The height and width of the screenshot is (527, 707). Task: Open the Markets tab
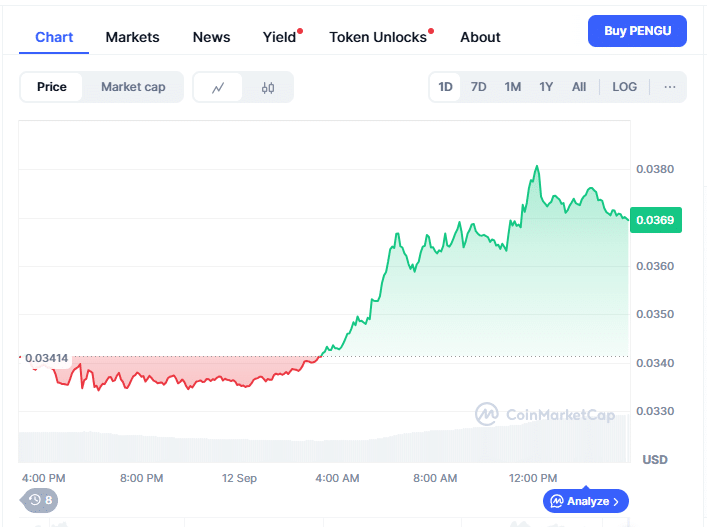point(132,37)
